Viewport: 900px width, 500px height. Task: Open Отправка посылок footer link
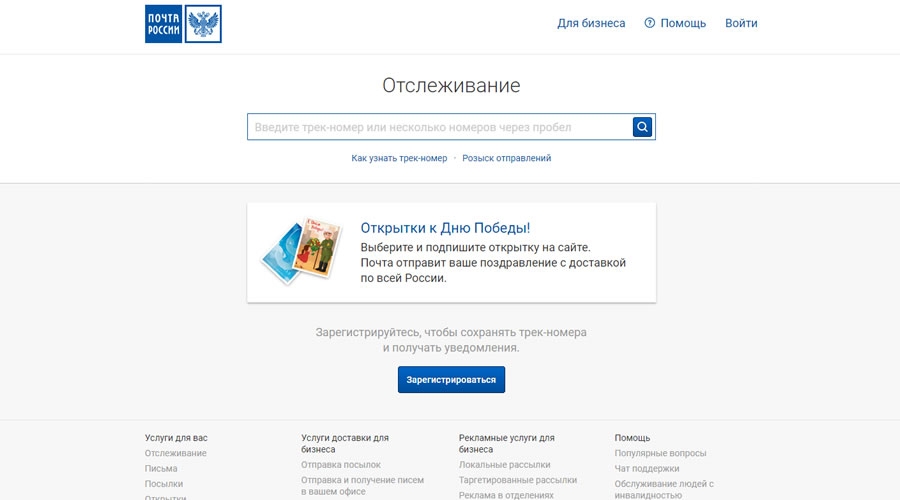point(341,464)
